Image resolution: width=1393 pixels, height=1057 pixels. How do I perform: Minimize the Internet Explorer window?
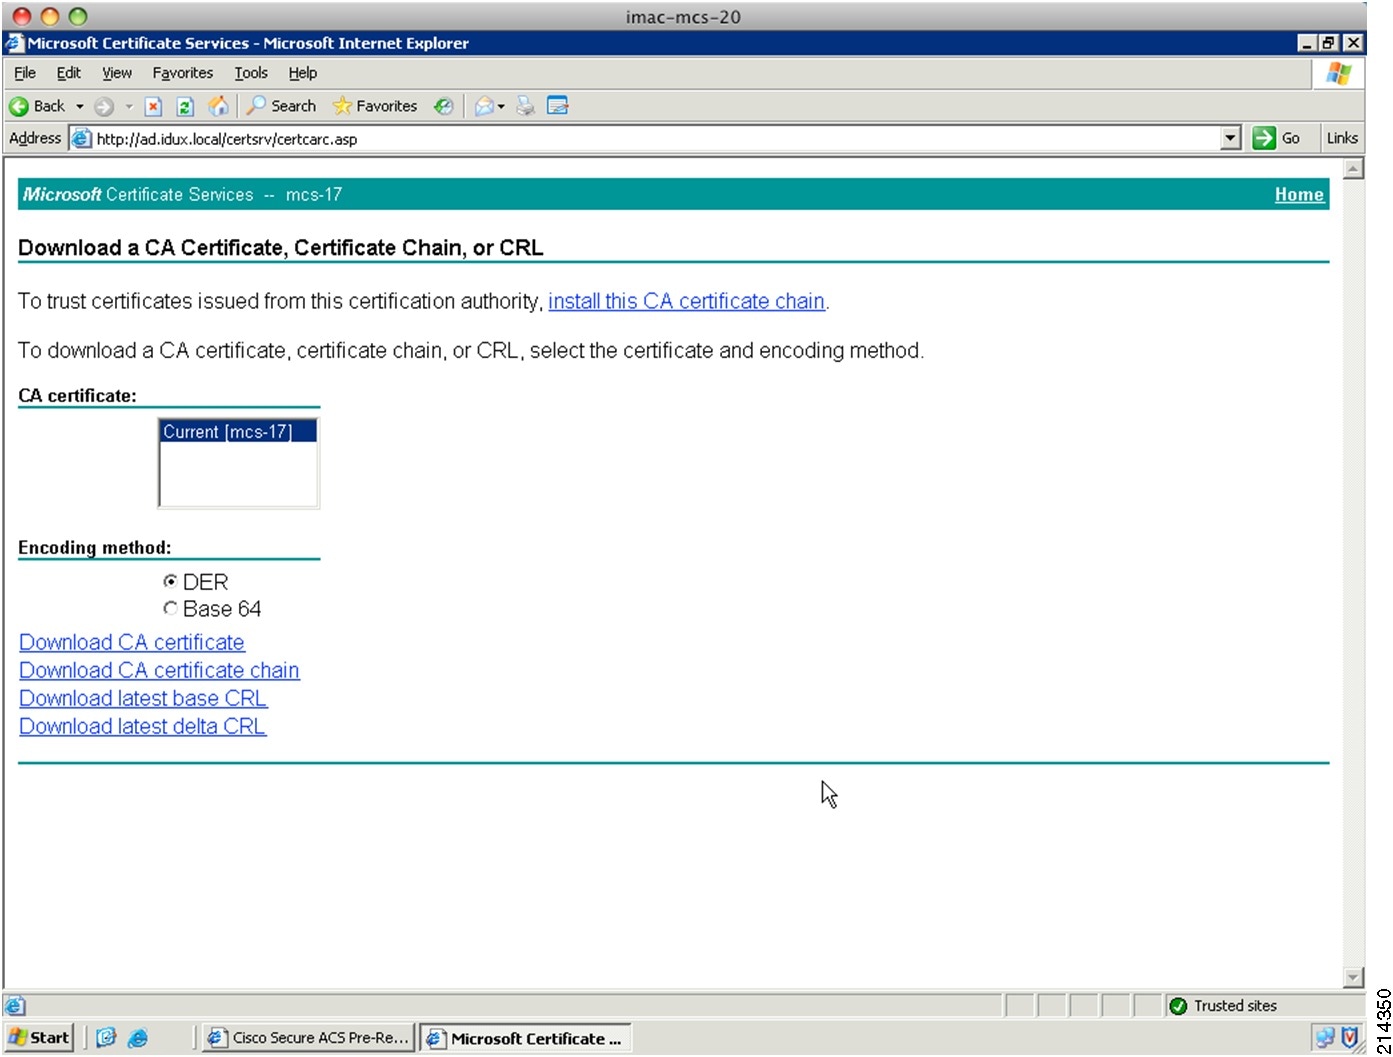coord(1308,43)
